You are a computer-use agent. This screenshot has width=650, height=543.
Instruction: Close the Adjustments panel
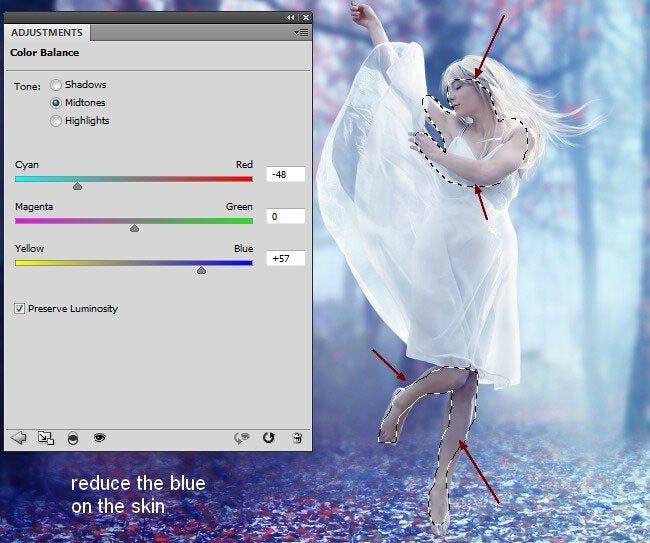[306, 17]
